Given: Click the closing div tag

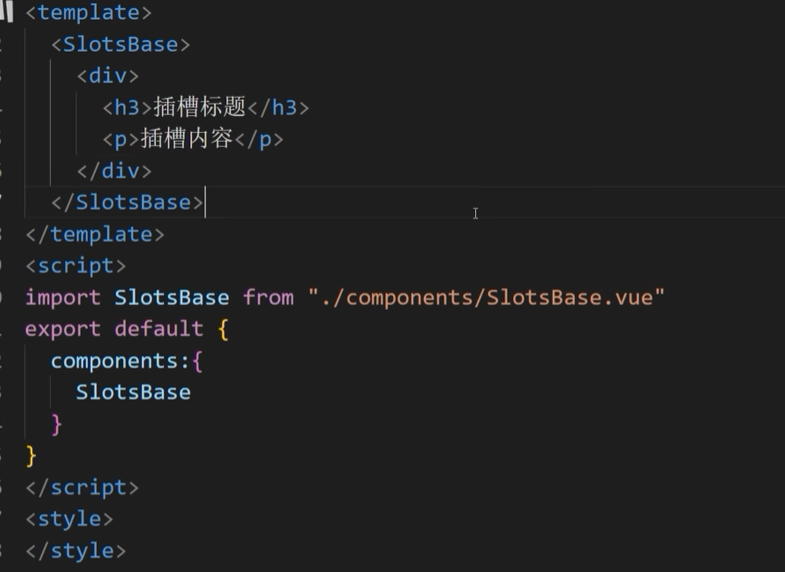Looking at the screenshot, I should pos(114,171).
